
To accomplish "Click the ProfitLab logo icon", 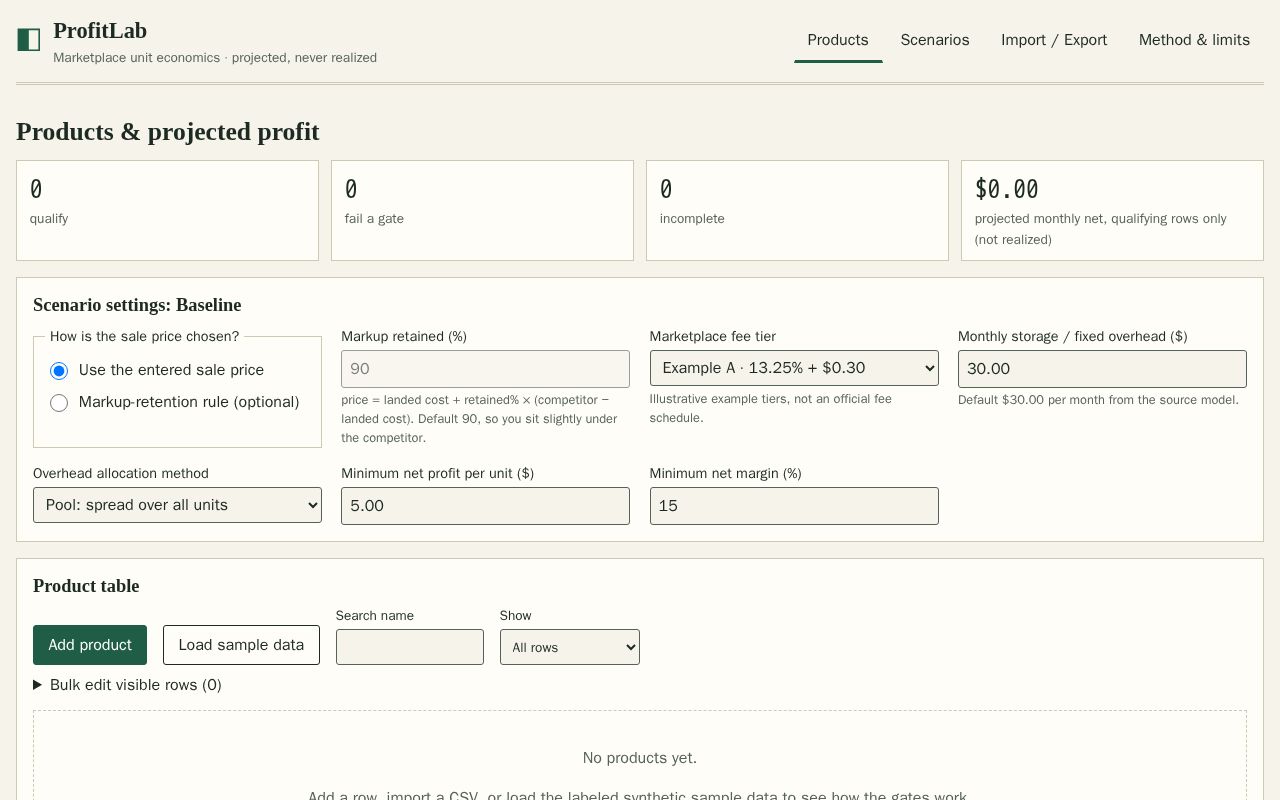I will (29, 40).
